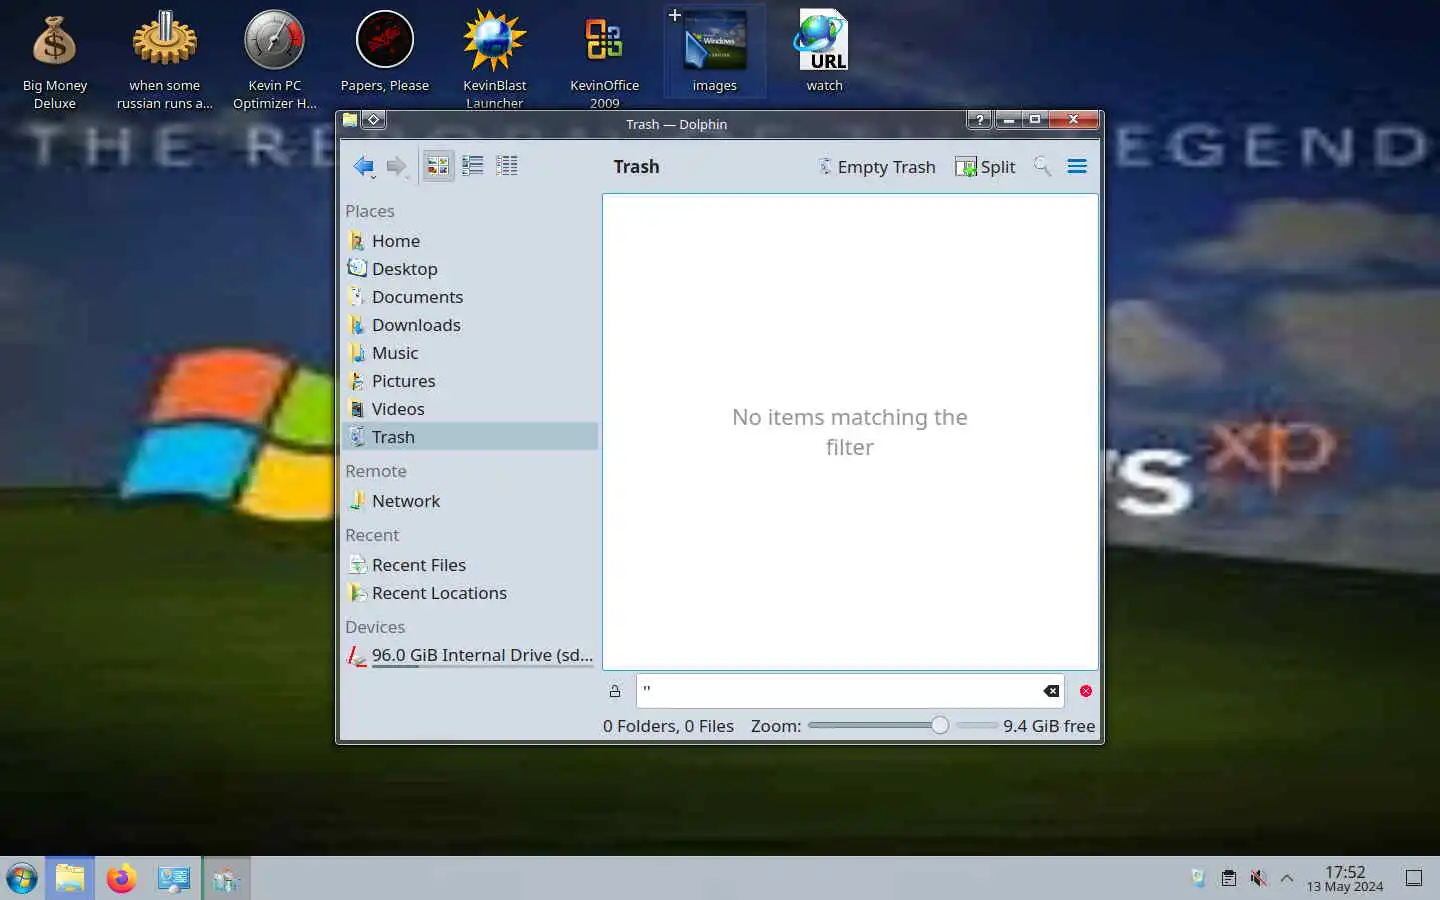Screen dimensions: 1440x900
Task: Split the Dolphin view
Action: tap(986, 167)
